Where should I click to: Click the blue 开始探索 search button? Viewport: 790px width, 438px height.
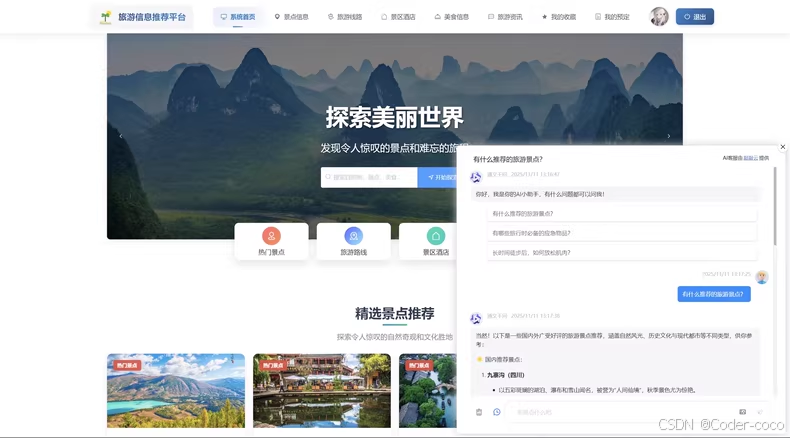[437, 177]
